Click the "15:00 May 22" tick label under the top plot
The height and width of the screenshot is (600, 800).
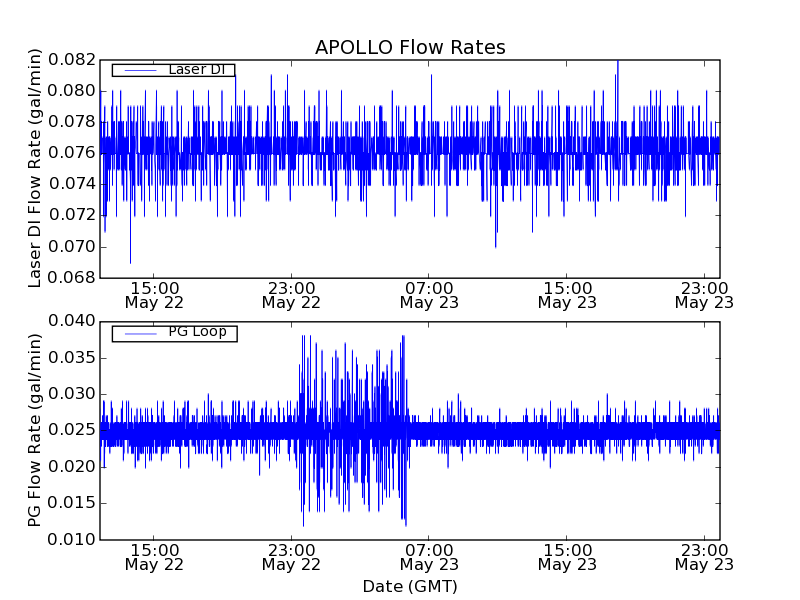[153, 294]
